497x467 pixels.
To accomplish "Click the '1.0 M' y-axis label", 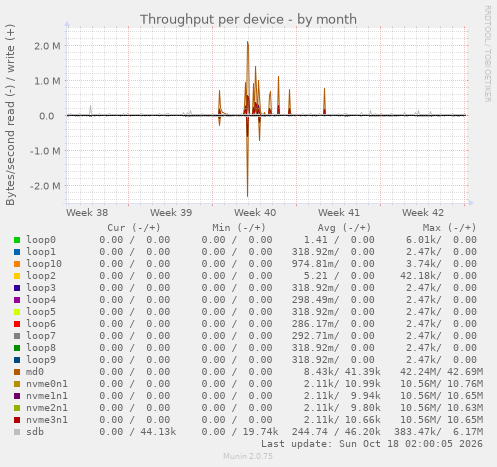I will coord(47,81).
